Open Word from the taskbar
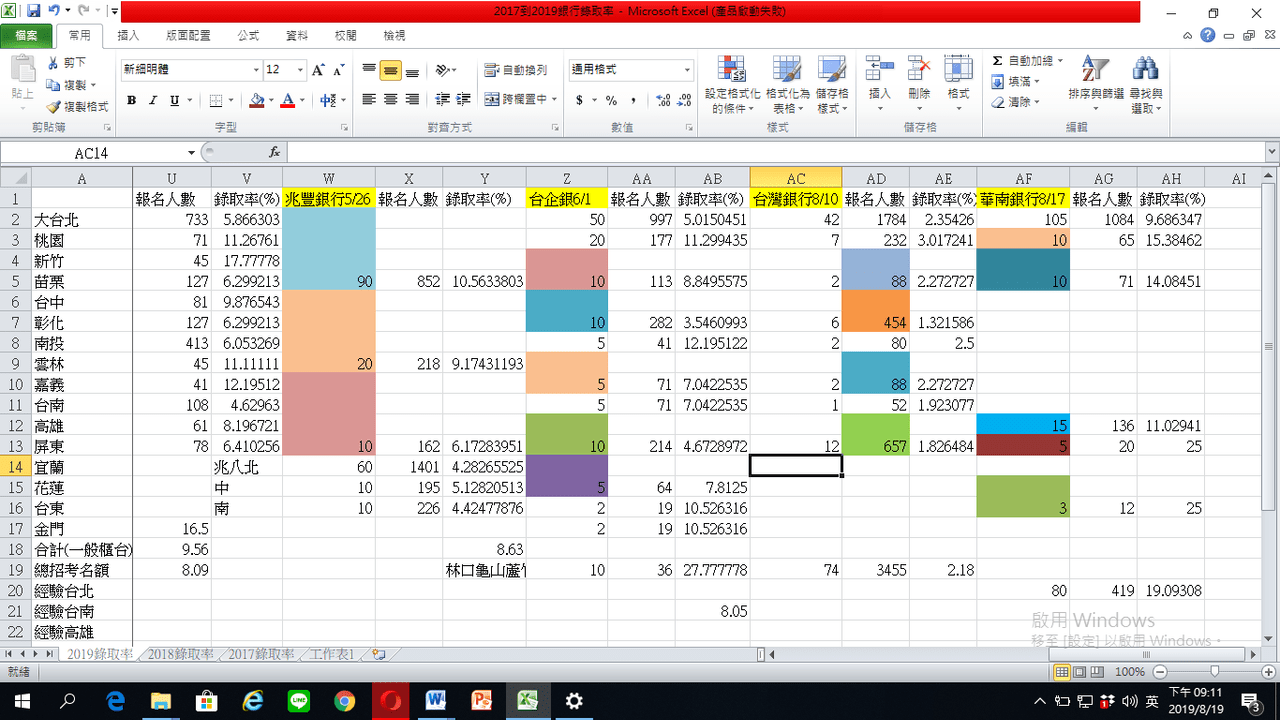The width and height of the screenshot is (1280, 720). 436,701
